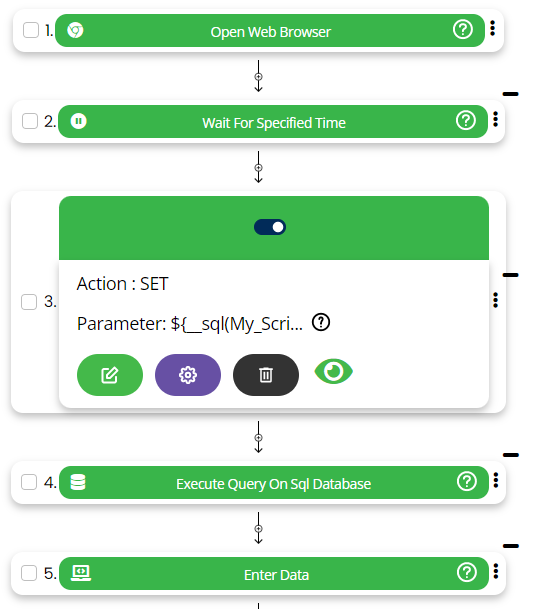Click the edit pencil button in step 3
The image size is (533, 609).
[x=110, y=375]
